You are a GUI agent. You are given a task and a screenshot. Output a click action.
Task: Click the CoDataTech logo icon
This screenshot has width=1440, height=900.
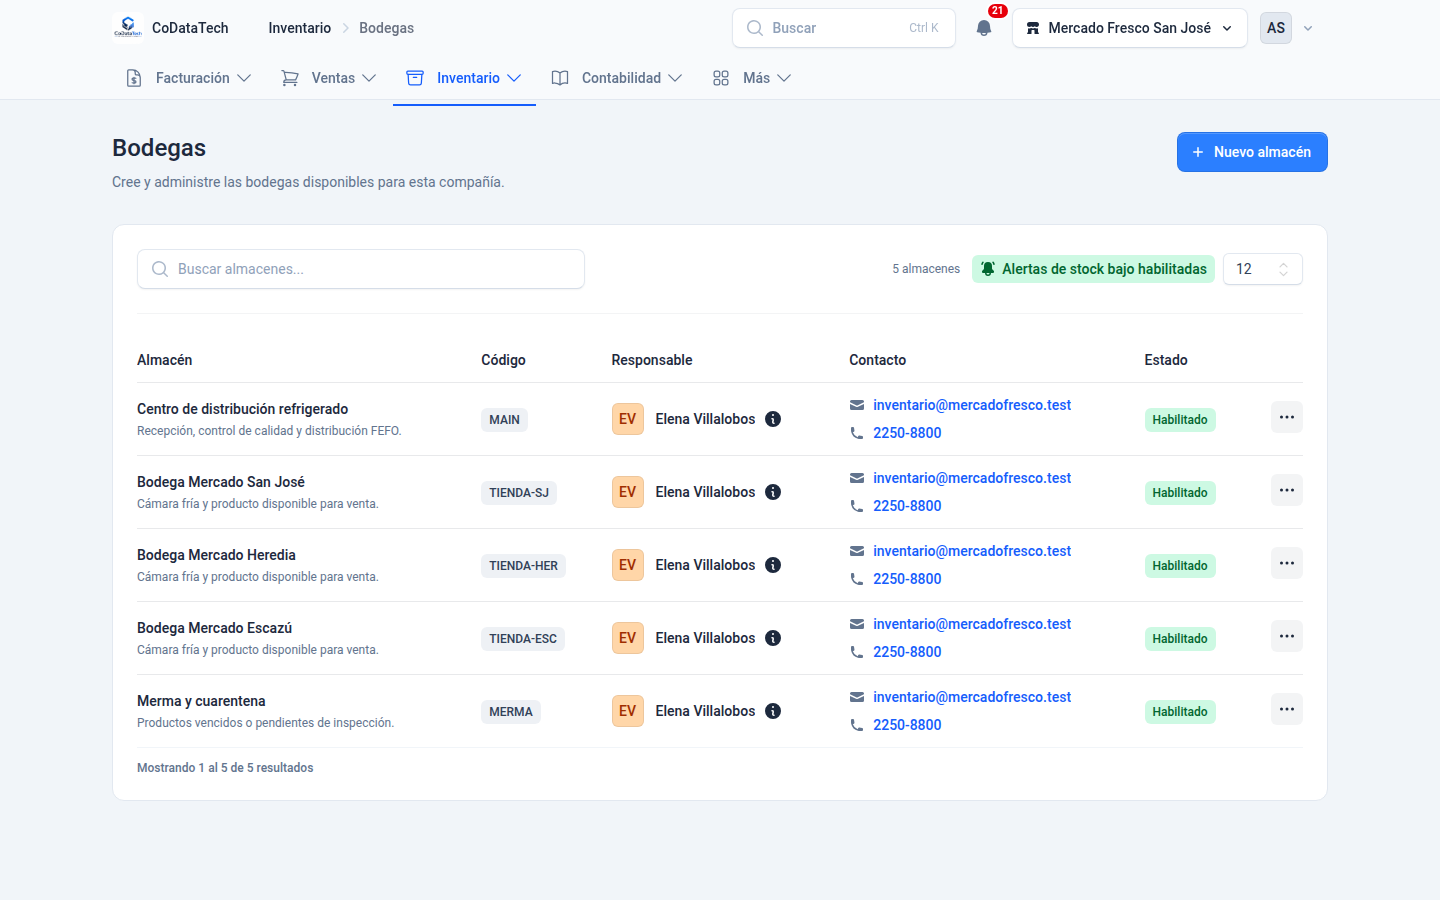point(128,28)
